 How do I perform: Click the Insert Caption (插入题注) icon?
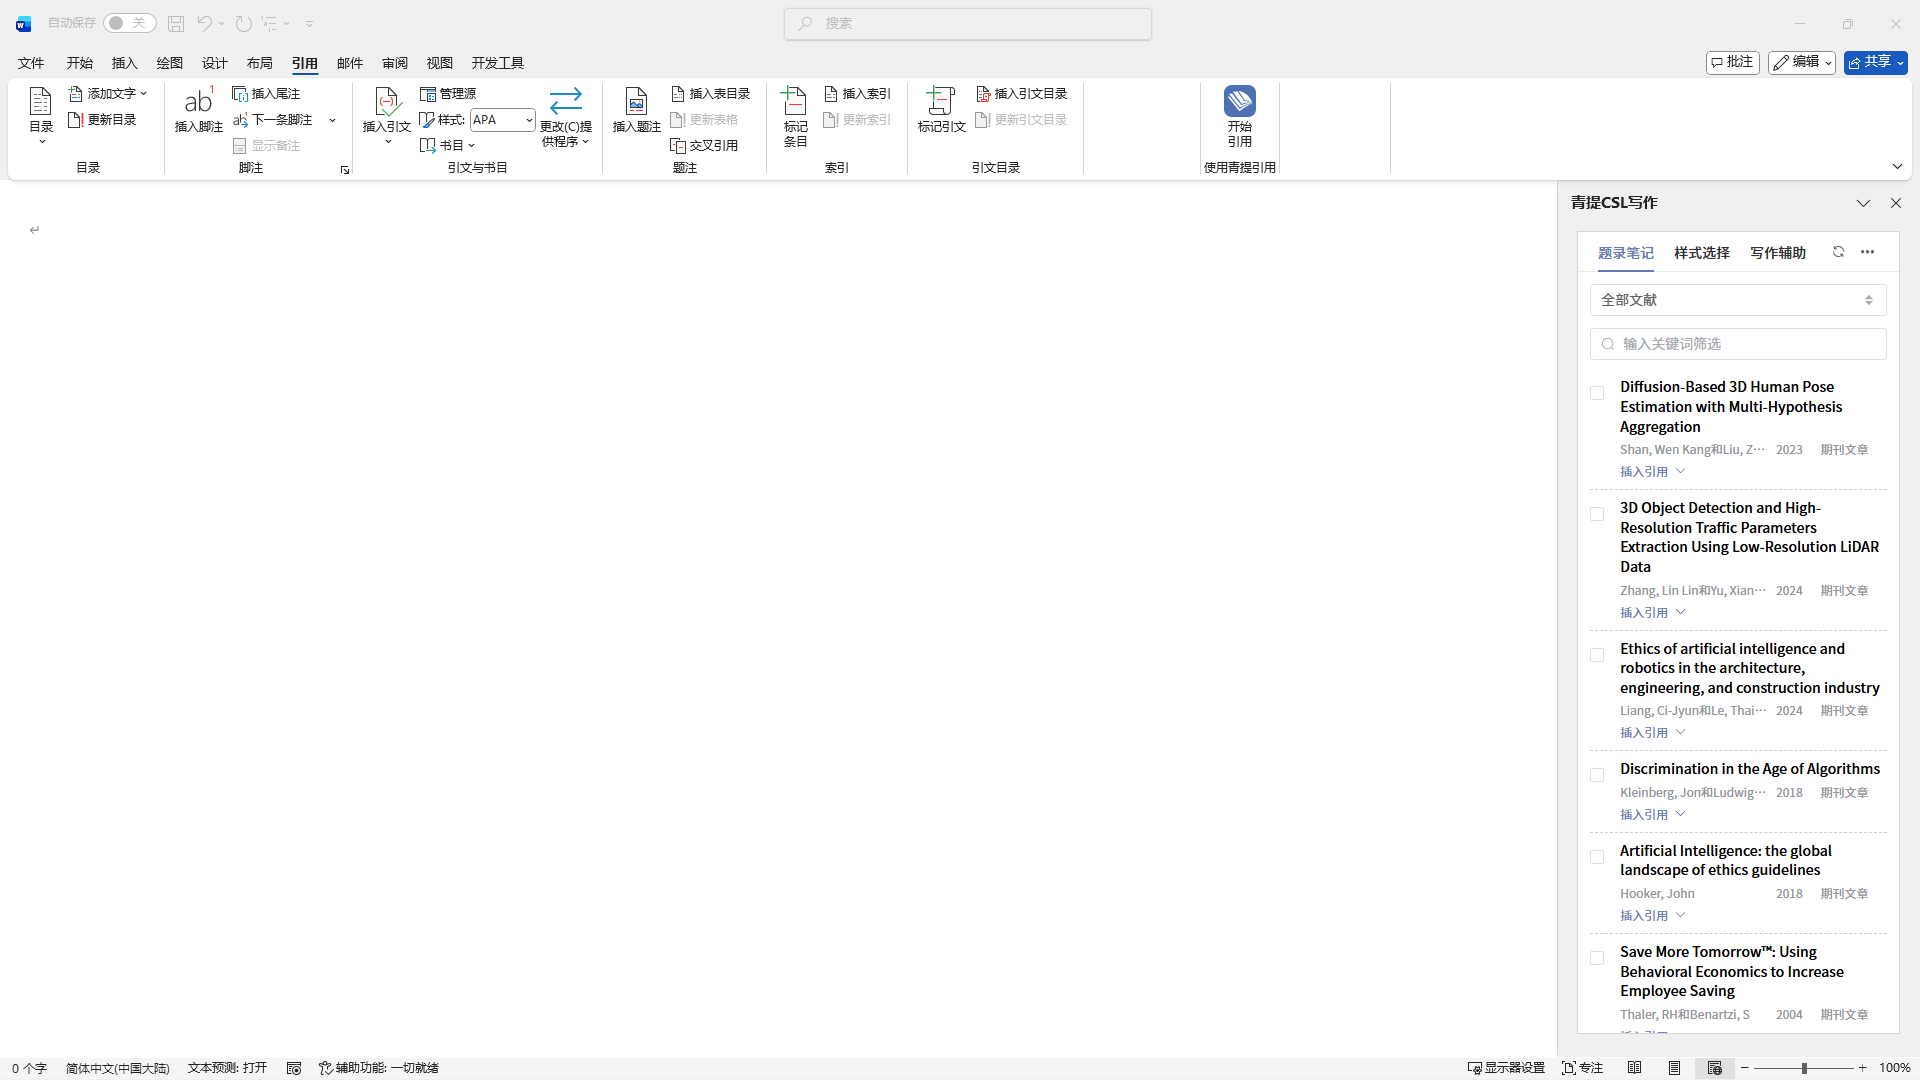(636, 101)
